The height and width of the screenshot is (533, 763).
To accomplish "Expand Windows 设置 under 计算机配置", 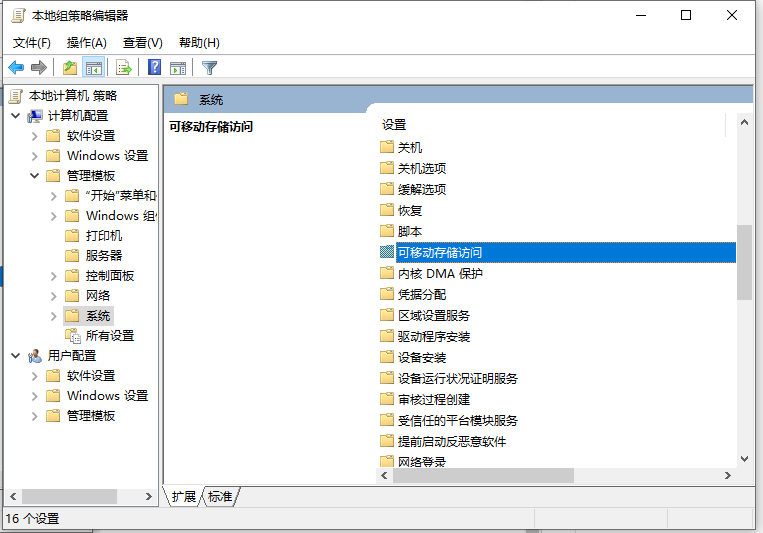I will (35, 156).
